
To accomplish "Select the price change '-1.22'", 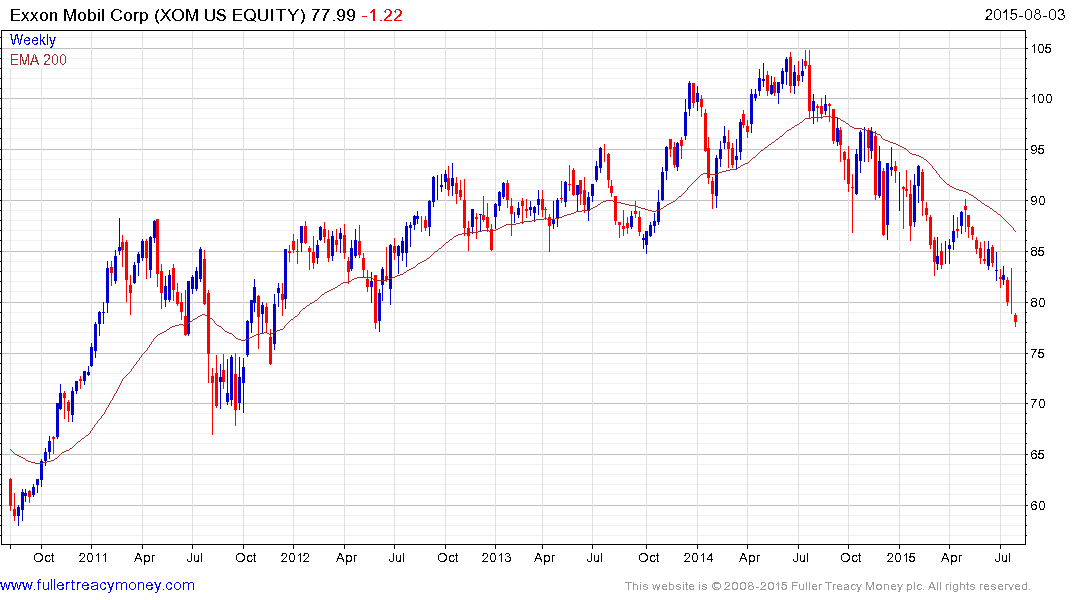I will [383, 15].
